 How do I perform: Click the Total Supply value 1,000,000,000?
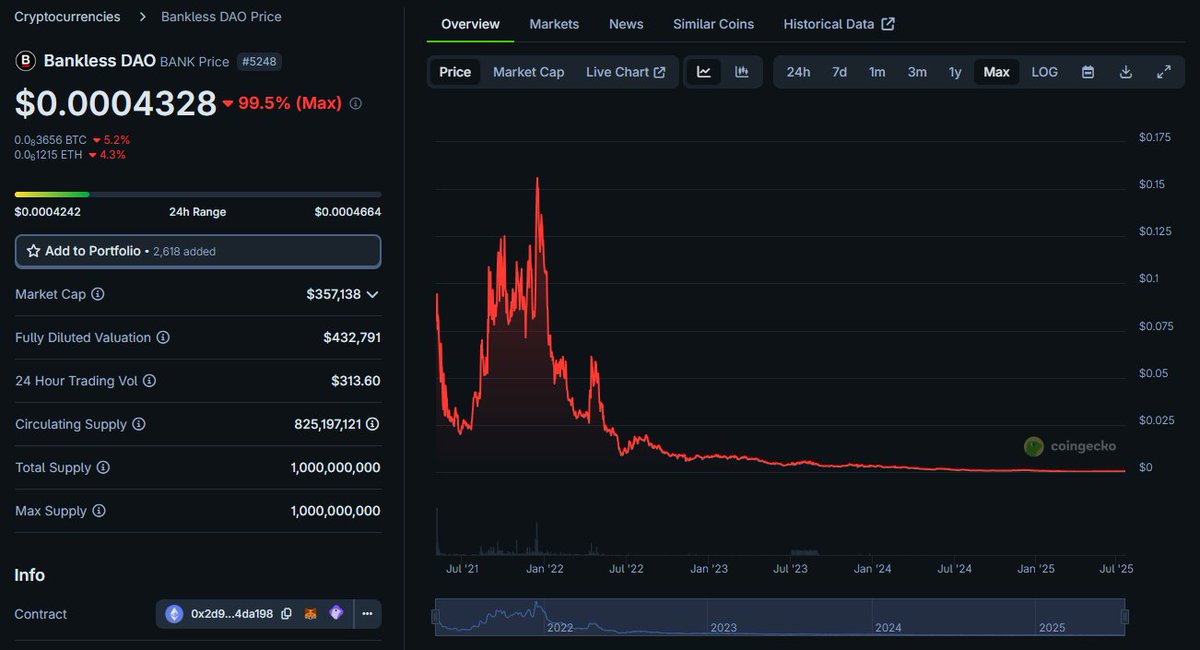336,468
